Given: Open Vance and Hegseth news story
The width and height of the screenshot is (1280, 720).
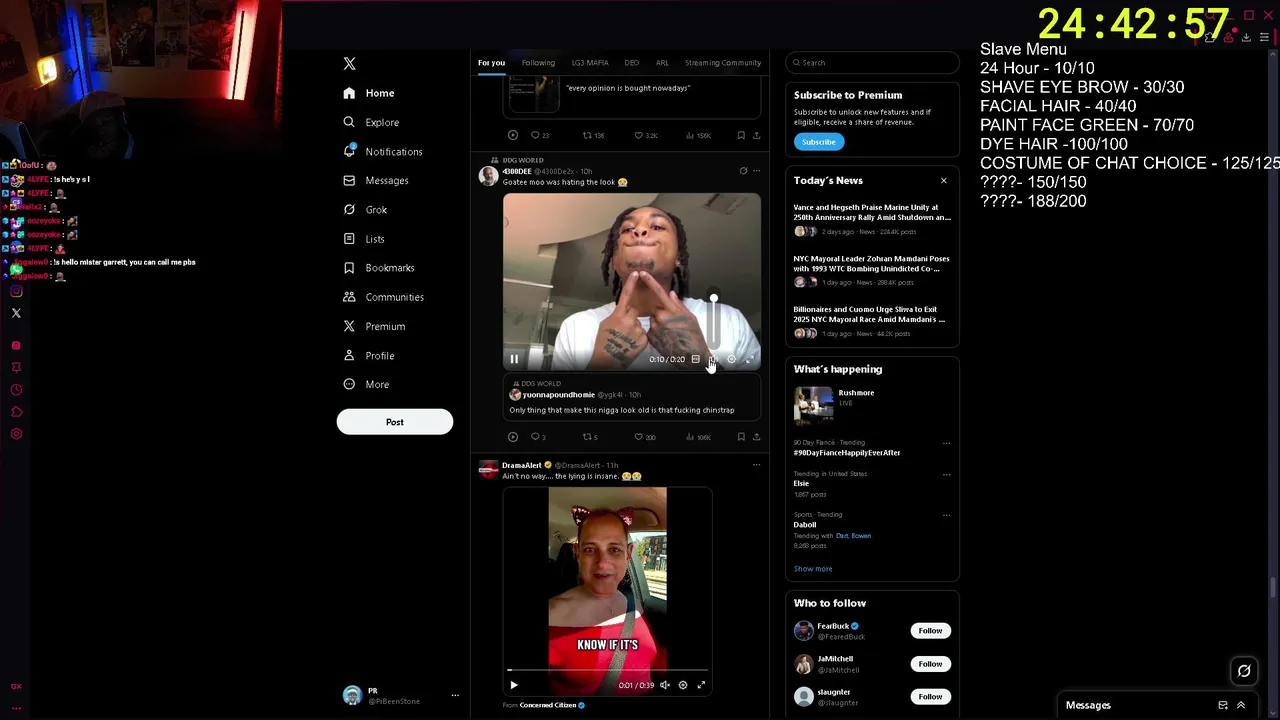Looking at the screenshot, I should click(872, 221).
